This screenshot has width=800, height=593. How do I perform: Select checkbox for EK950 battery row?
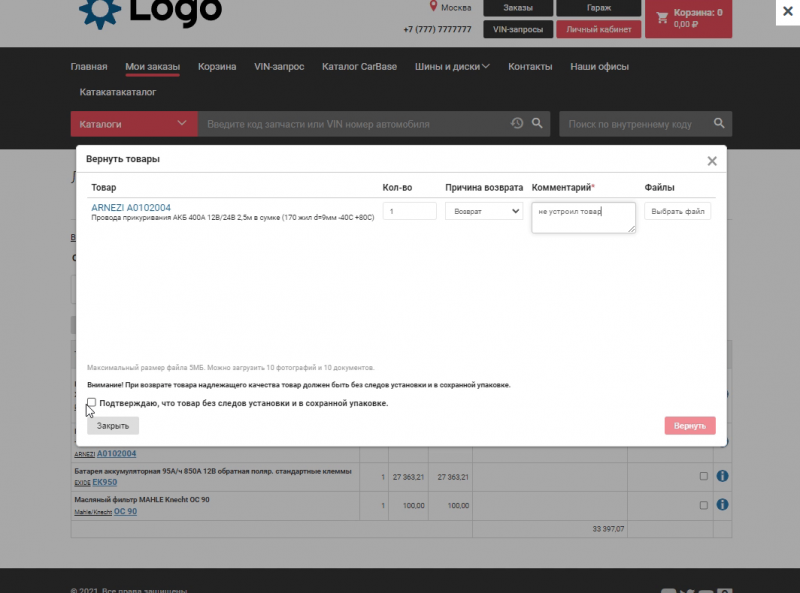point(704,476)
